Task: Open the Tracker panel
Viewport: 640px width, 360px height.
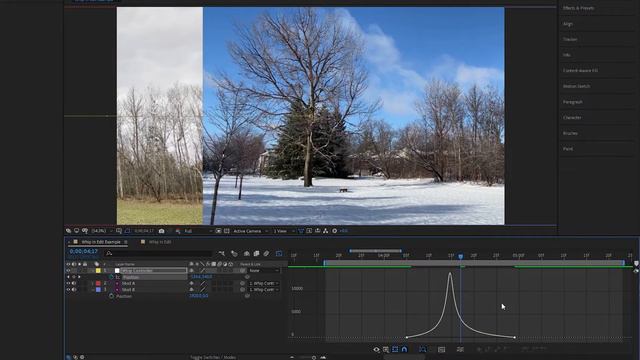Action: 570,39
